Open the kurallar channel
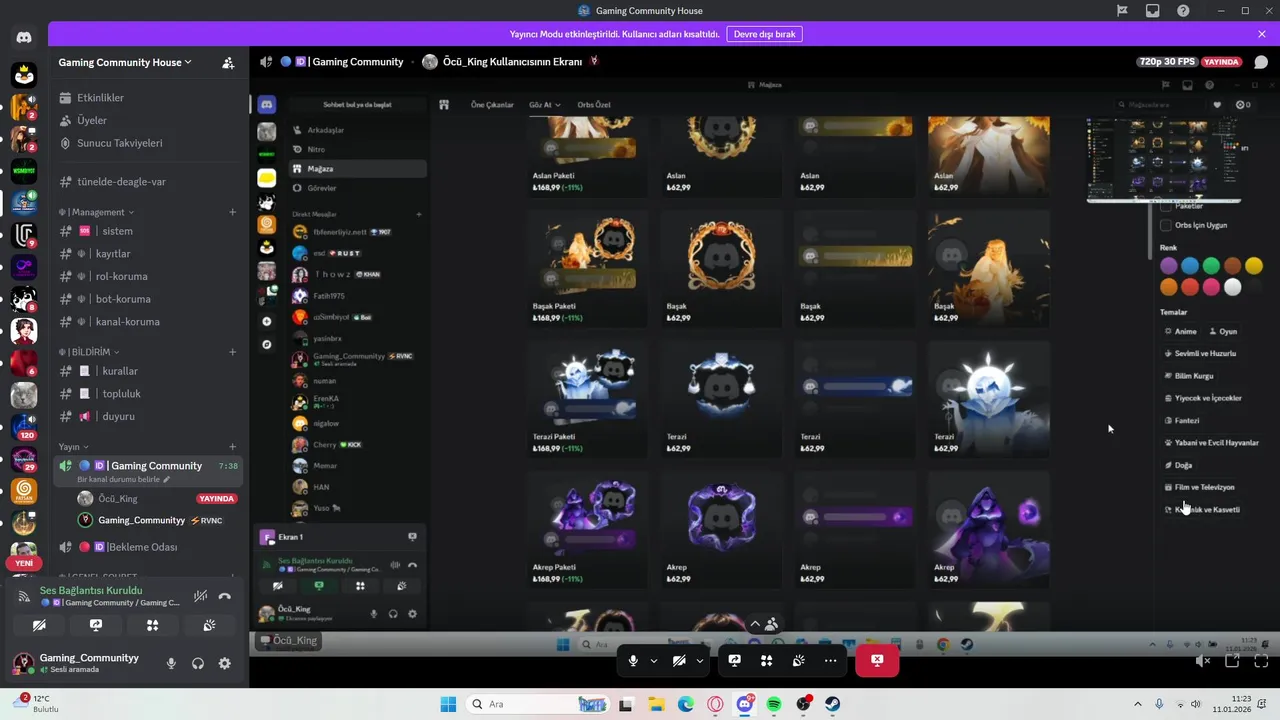Image resolution: width=1280 pixels, height=720 pixels. (150, 371)
